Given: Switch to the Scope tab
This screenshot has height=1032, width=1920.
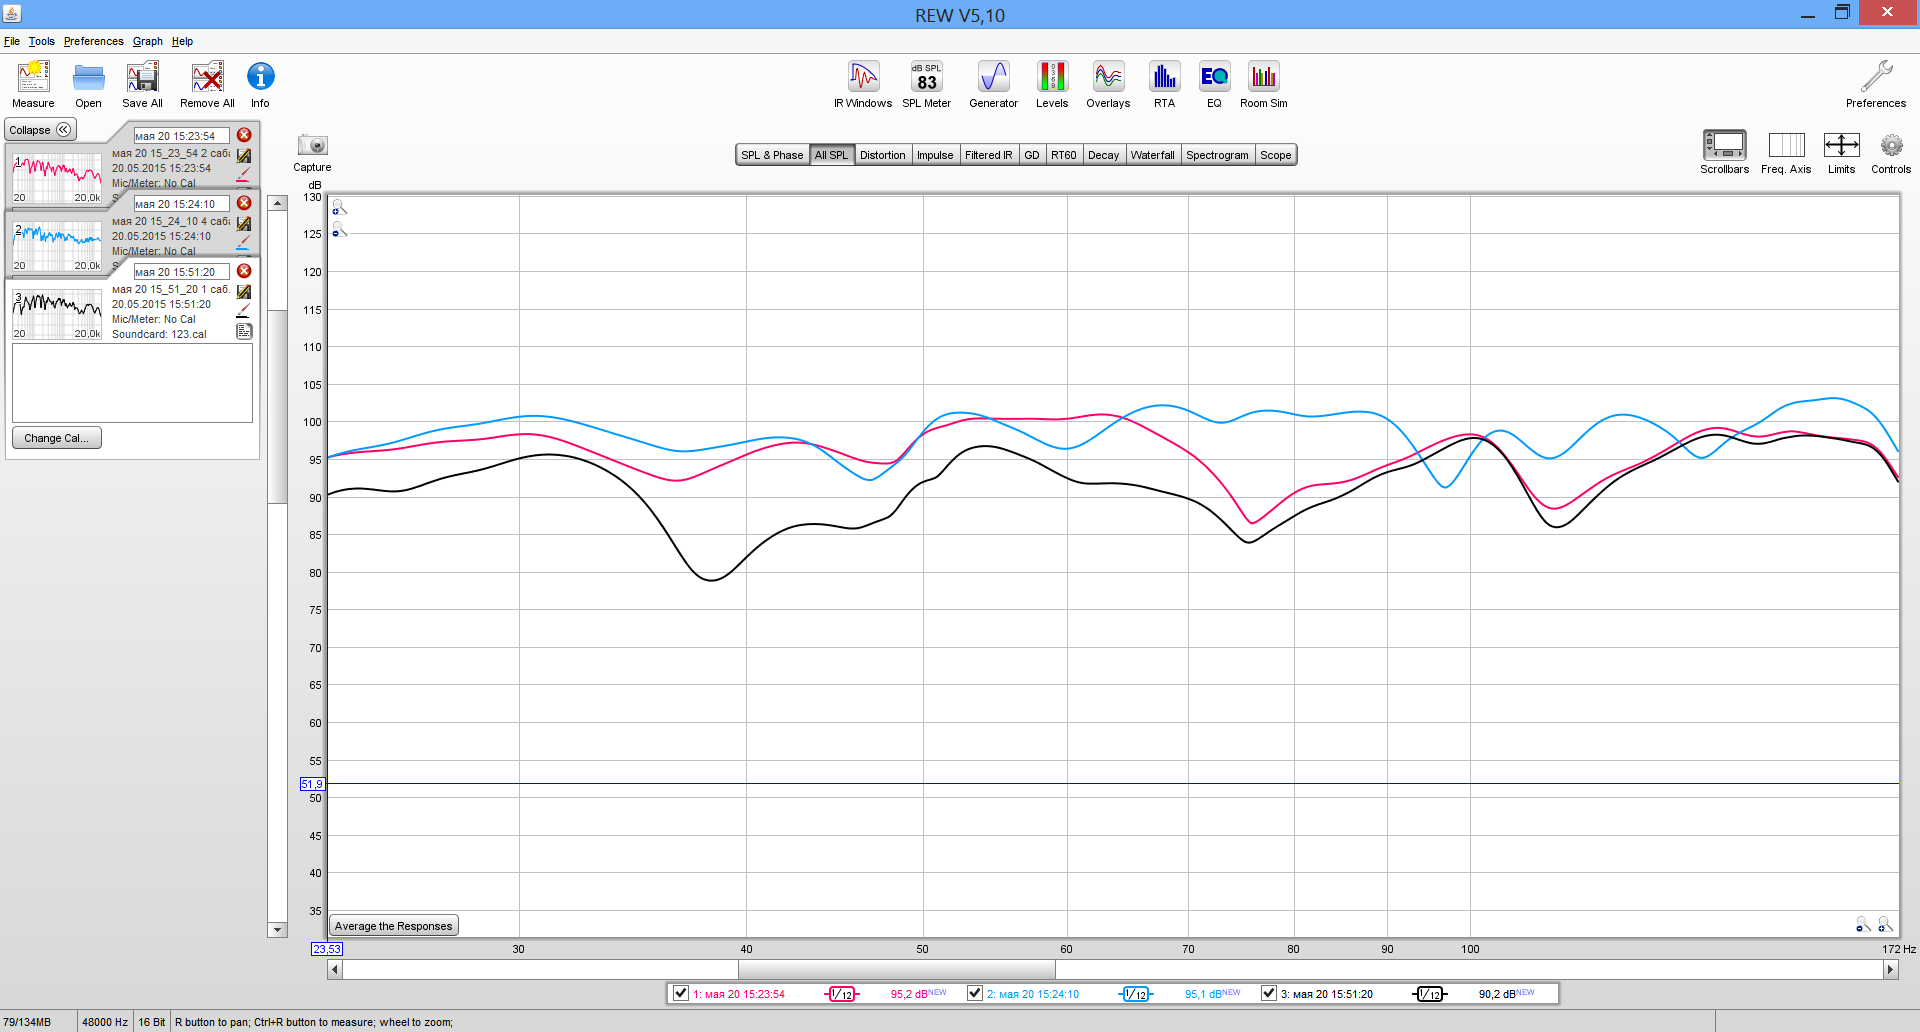Looking at the screenshot, I should tap(1276, 155).
